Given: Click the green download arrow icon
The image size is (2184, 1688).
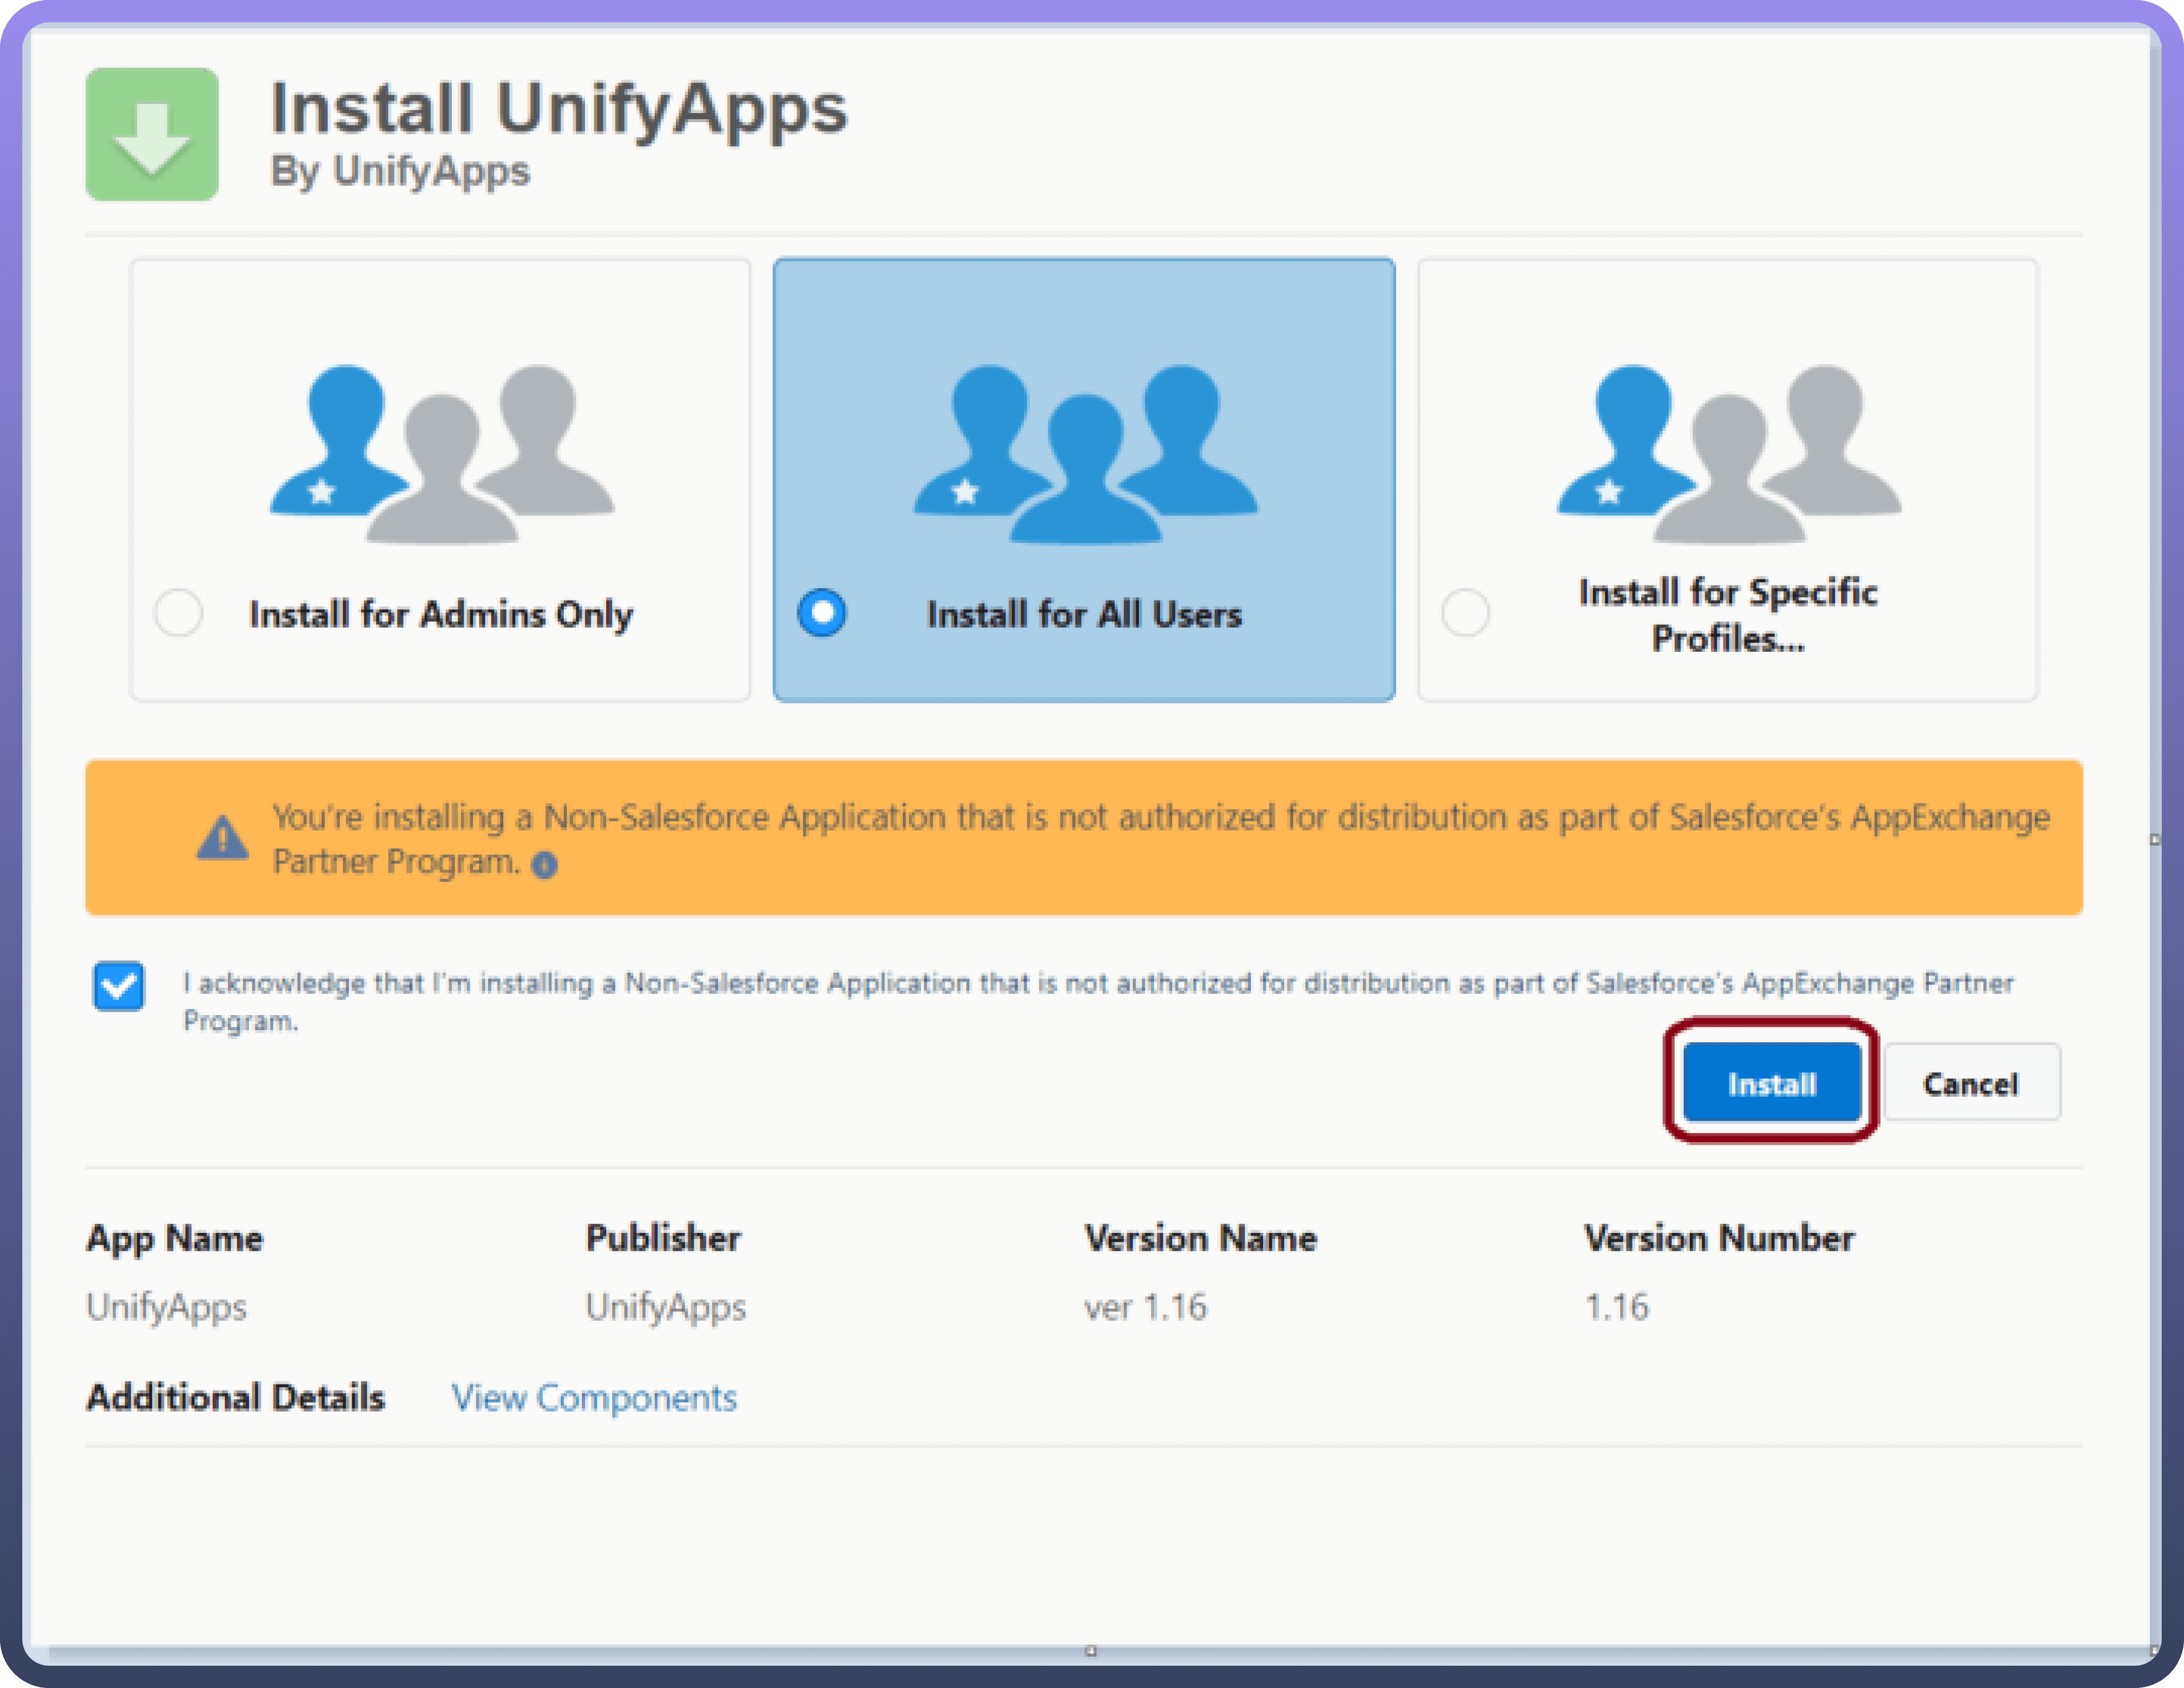Looking at the screenshot, I should 152,135.
